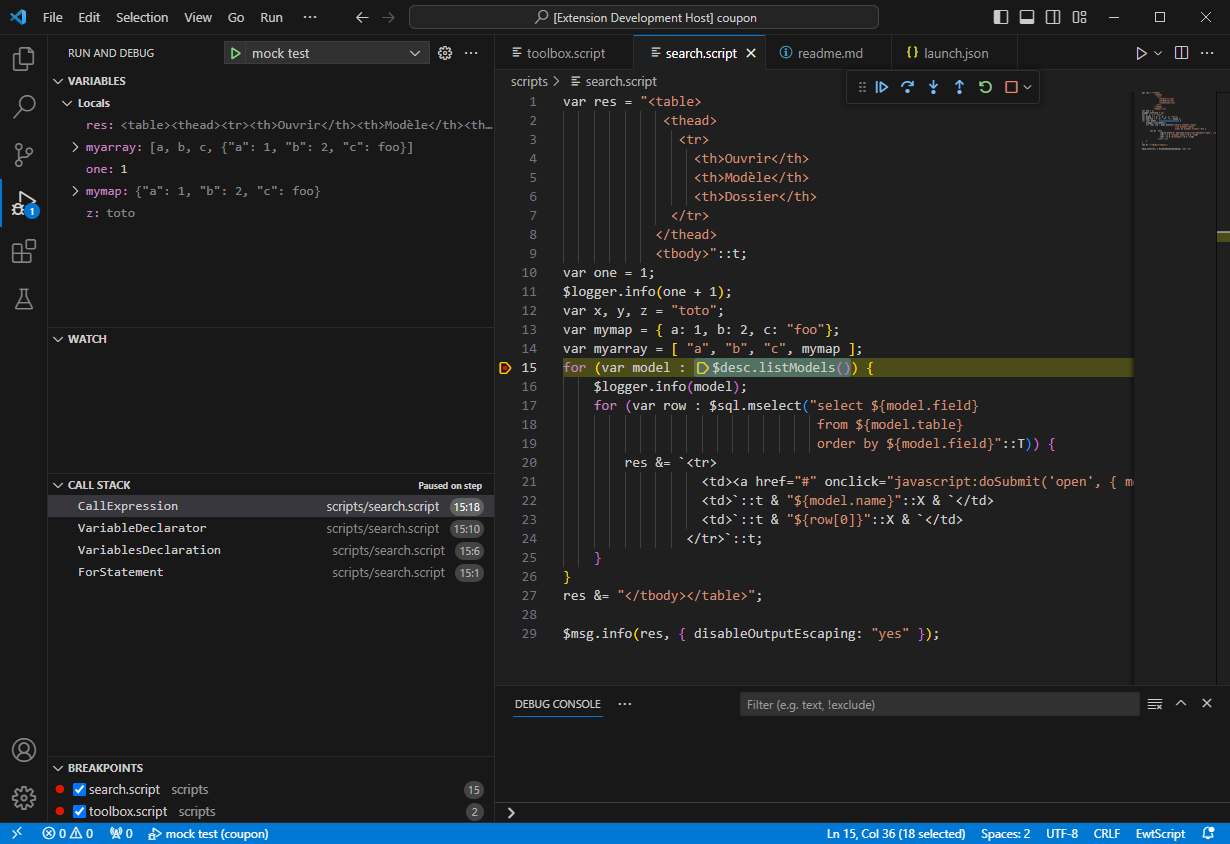
Task: Open the Go menu
Action: pos(236,17)
